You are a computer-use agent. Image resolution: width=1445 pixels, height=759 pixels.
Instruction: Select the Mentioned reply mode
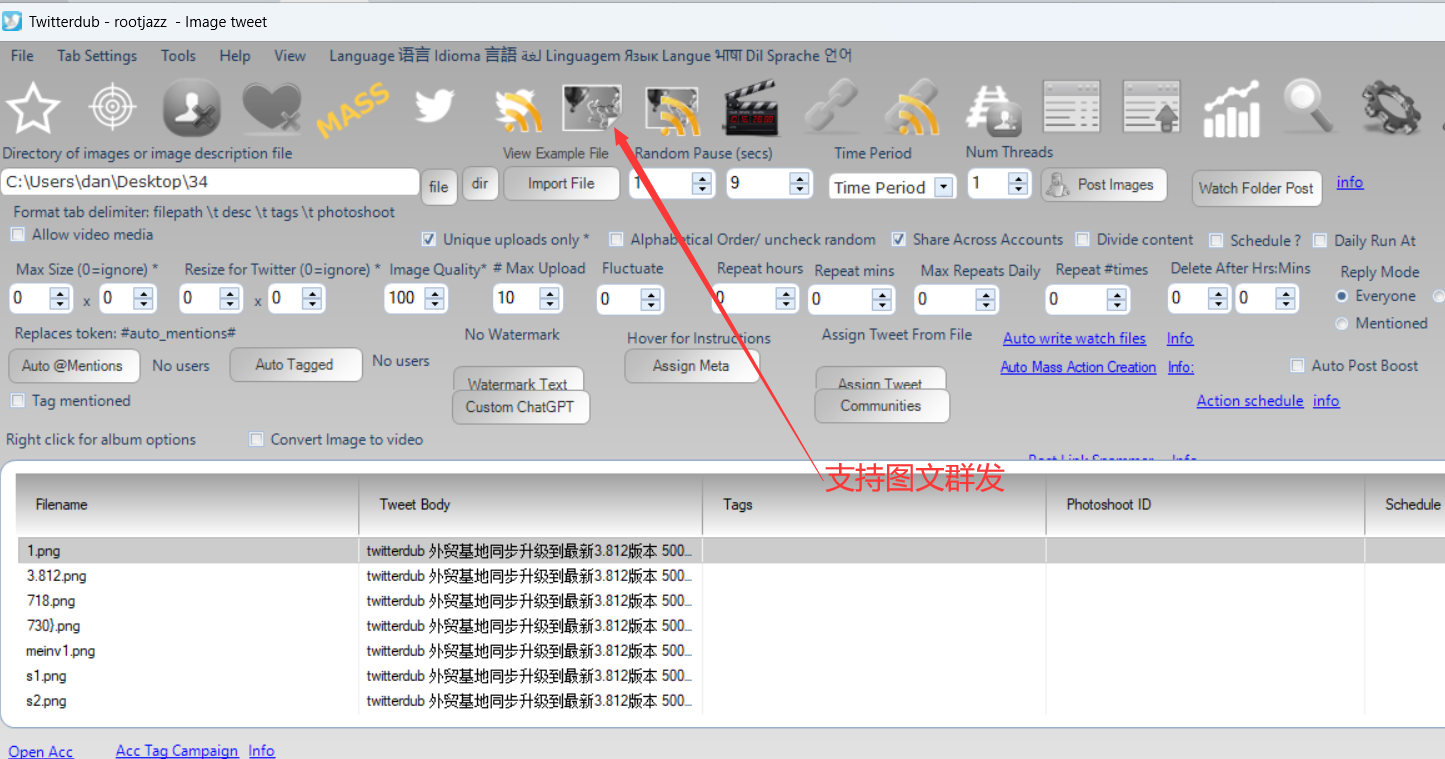[1342, 324]
